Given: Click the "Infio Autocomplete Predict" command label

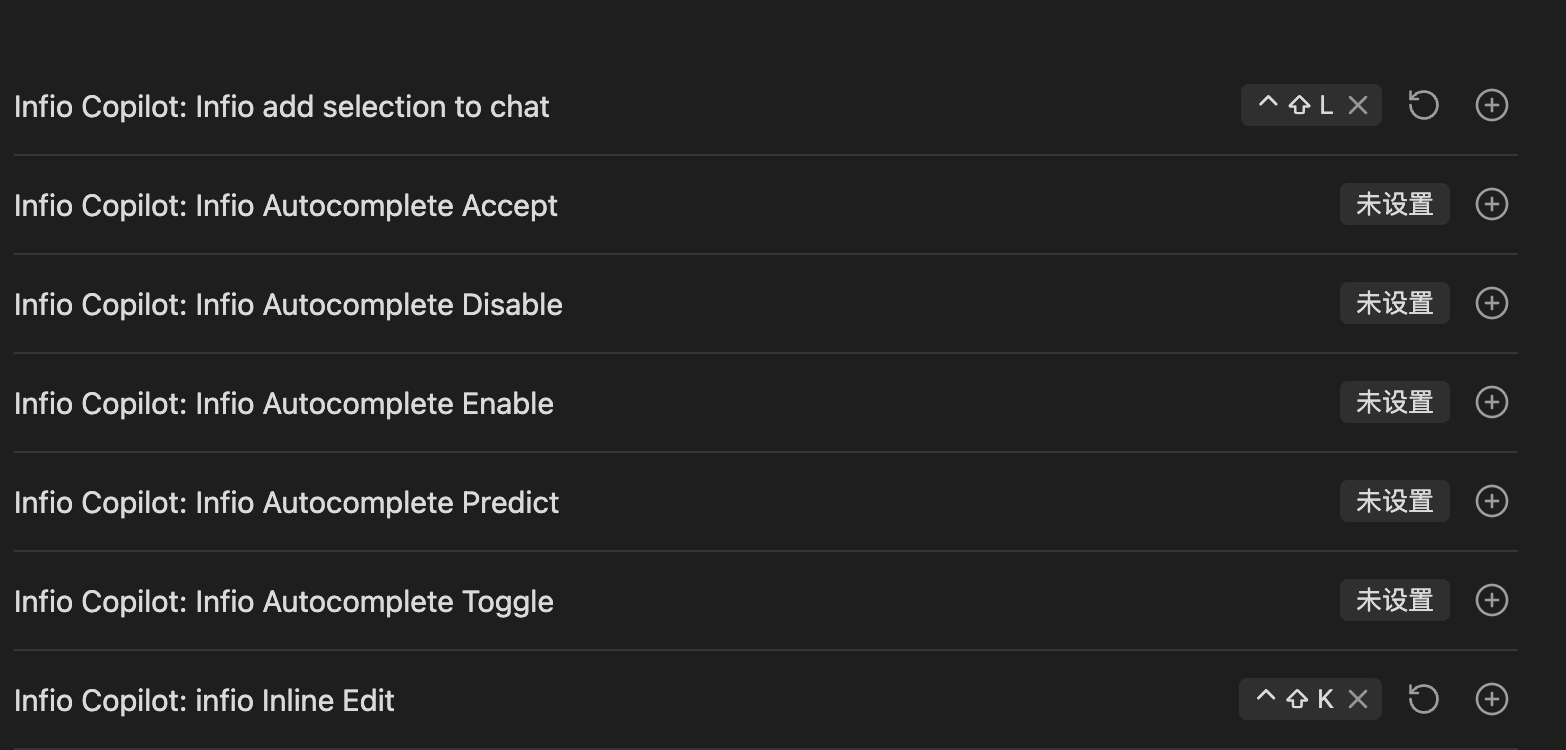Looking at the screenshot, I should click(x=285, y=501).
